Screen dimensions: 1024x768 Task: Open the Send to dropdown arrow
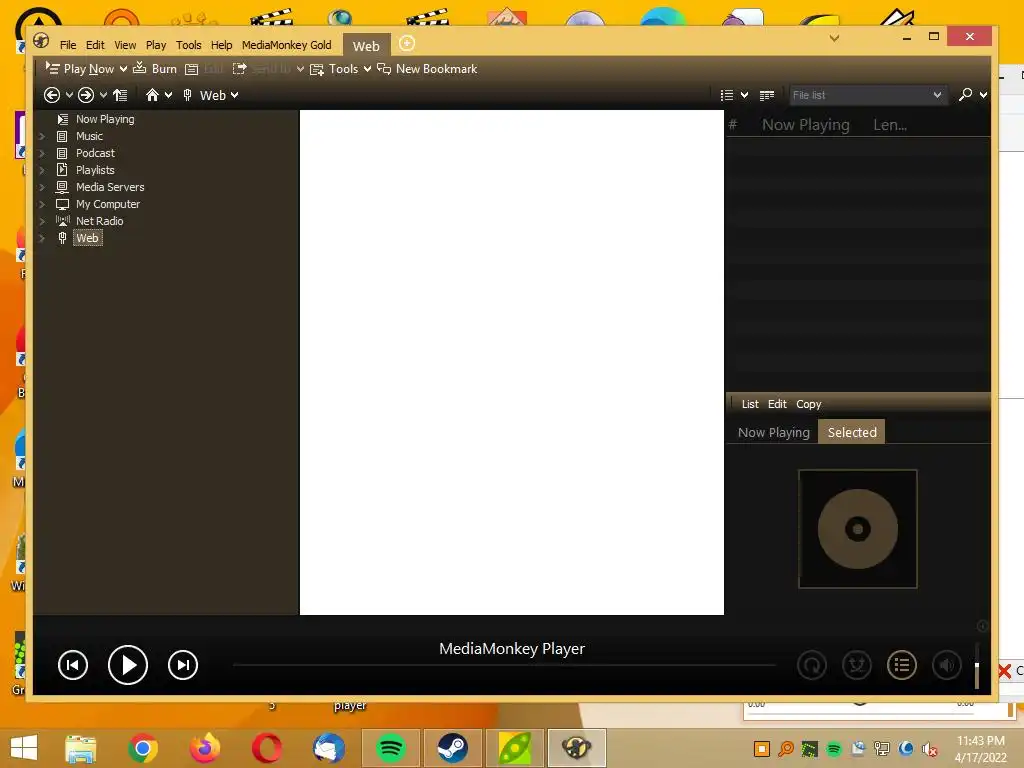(300, 69)
